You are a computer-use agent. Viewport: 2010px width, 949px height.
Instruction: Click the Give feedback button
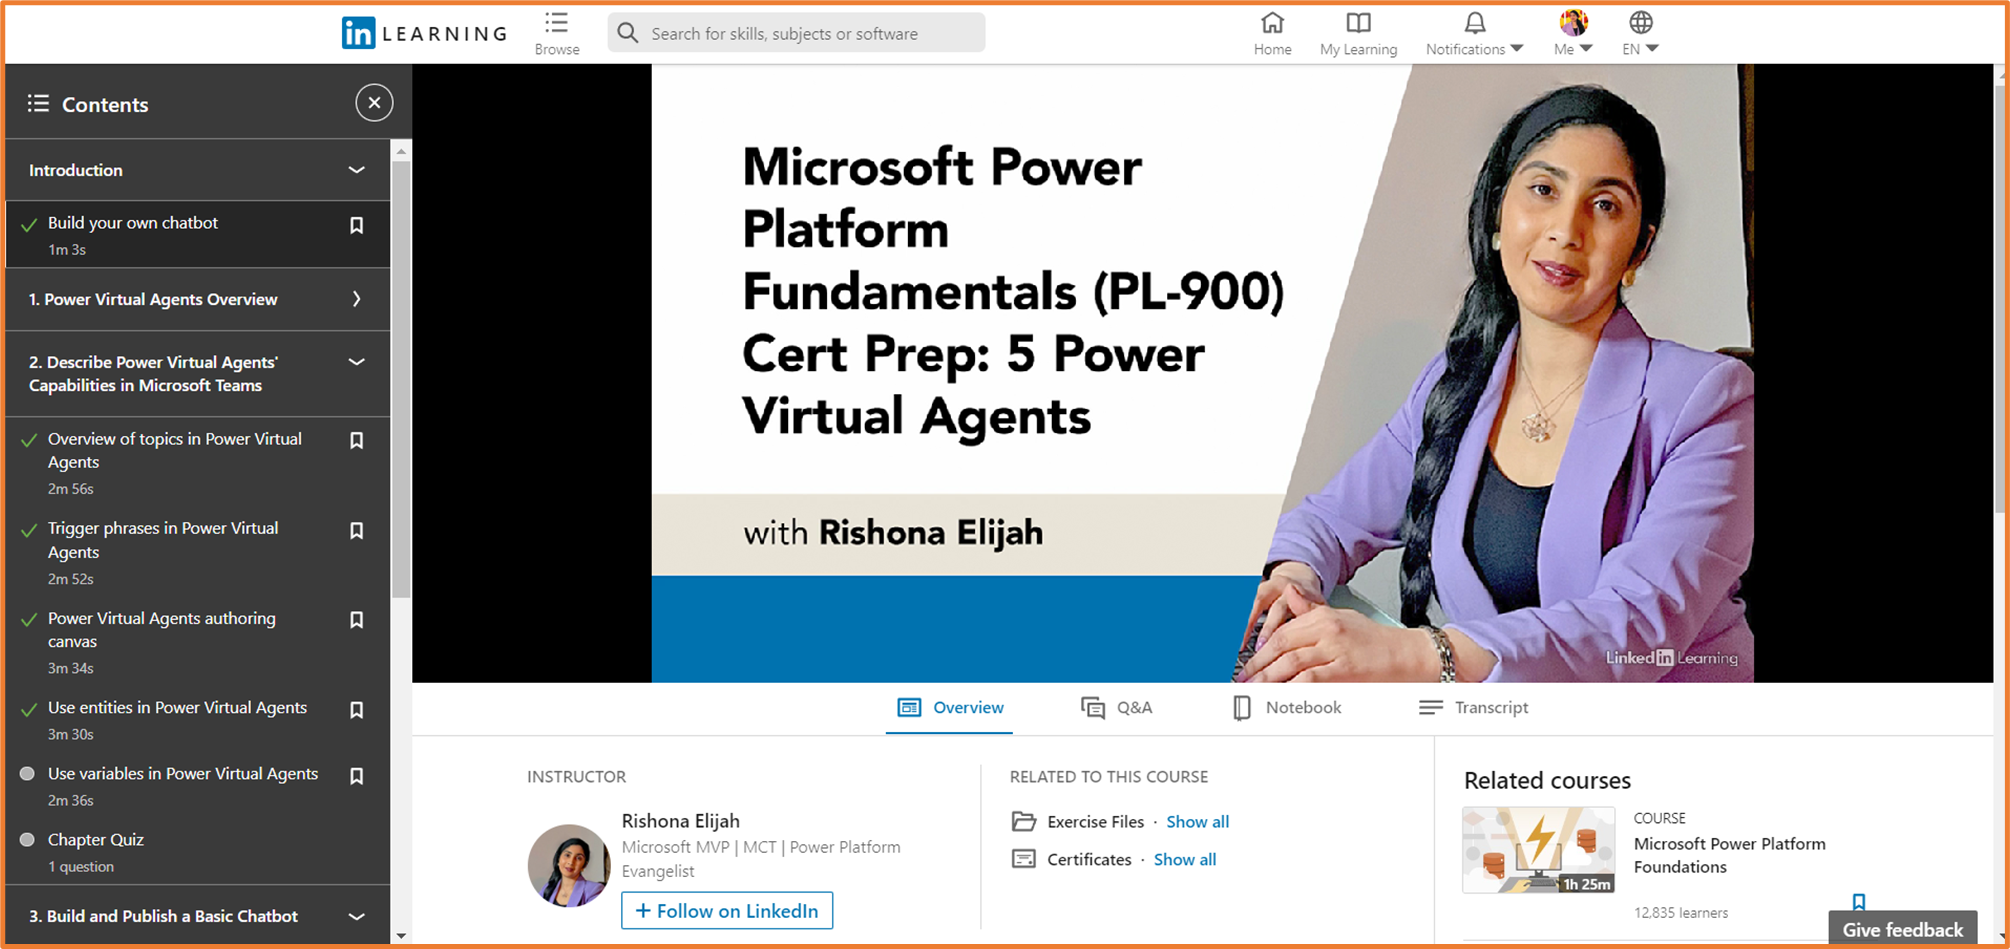point(1902,929)
